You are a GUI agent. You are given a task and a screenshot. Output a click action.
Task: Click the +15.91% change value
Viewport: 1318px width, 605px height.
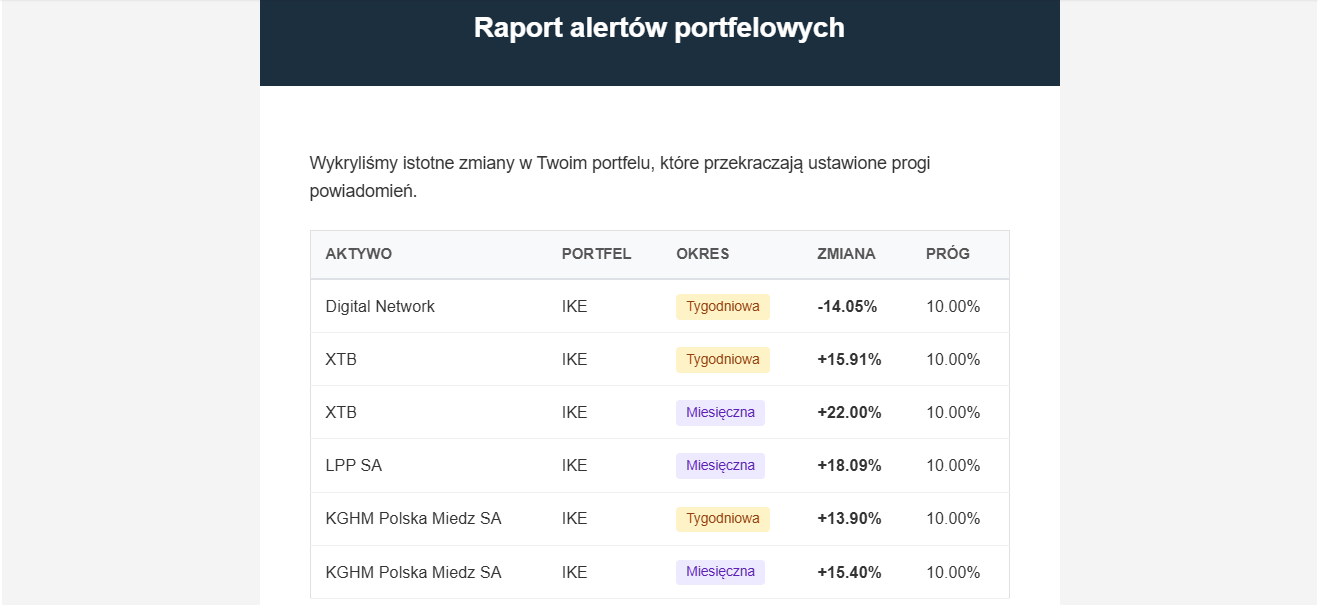point(849,360)
